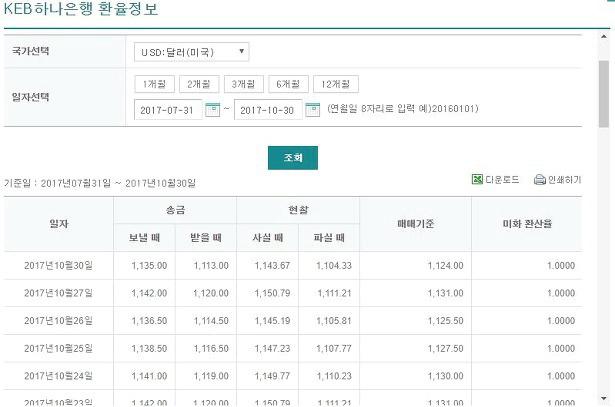Click the 1,138.50 send rate cell
The height and width of the screenshot is (407, 615).
[x=145, y=348]
